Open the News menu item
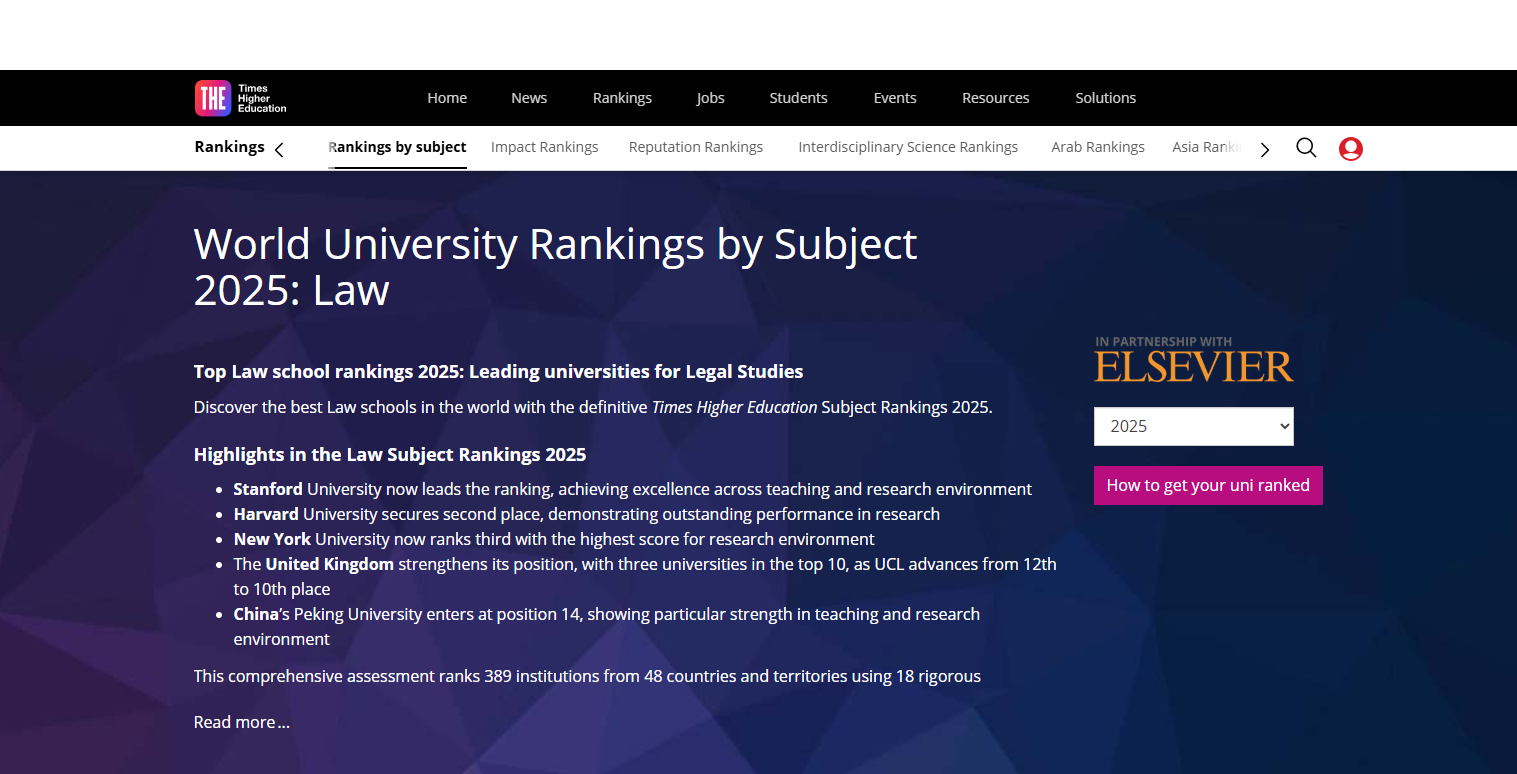 [x=529, y=98]
